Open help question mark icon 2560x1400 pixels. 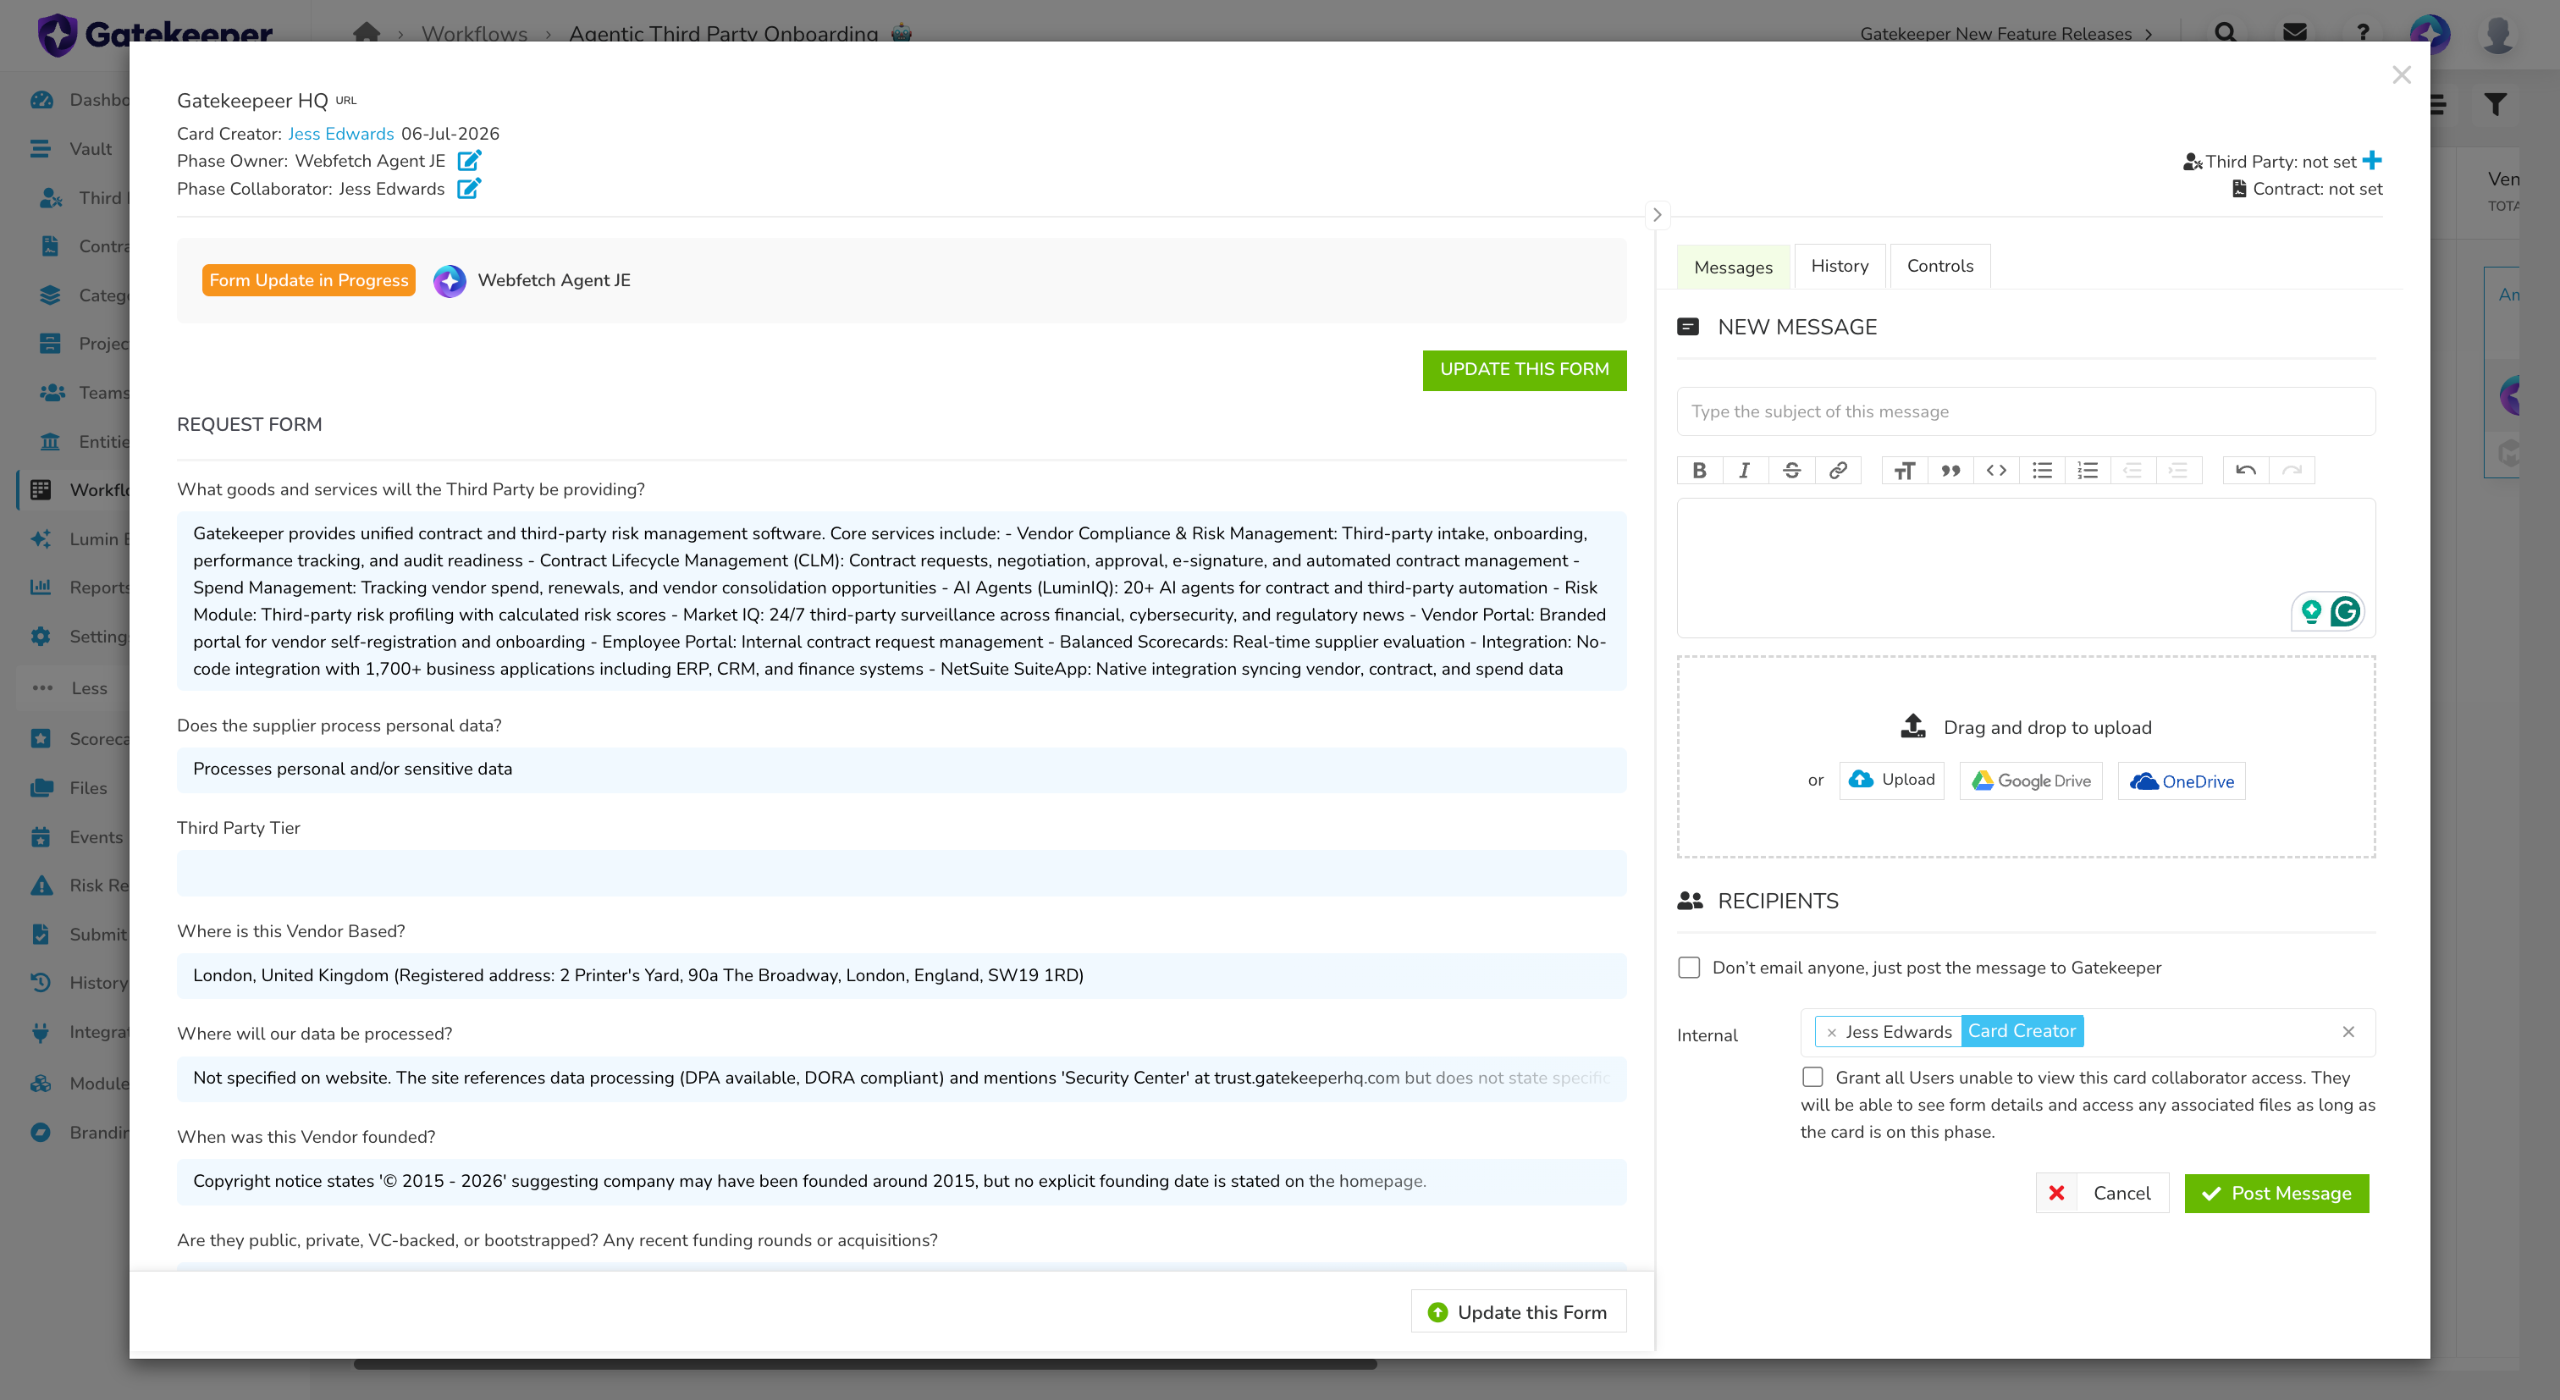pyautogui.click(x=2363, y=32)
